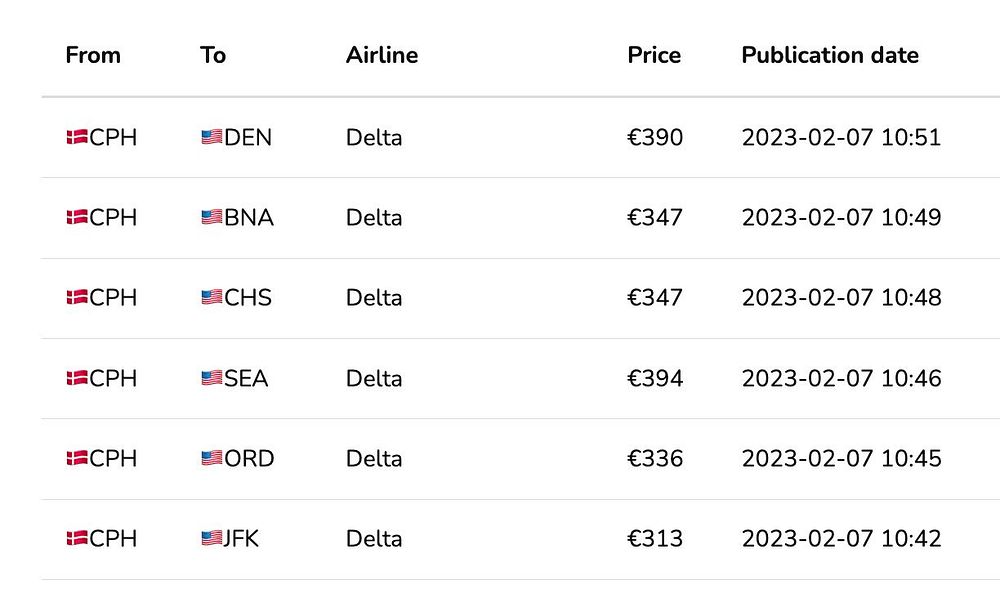Open the DEN destination code
Image resolution: width=1000 pixels, height=598 pixels.
248,137
